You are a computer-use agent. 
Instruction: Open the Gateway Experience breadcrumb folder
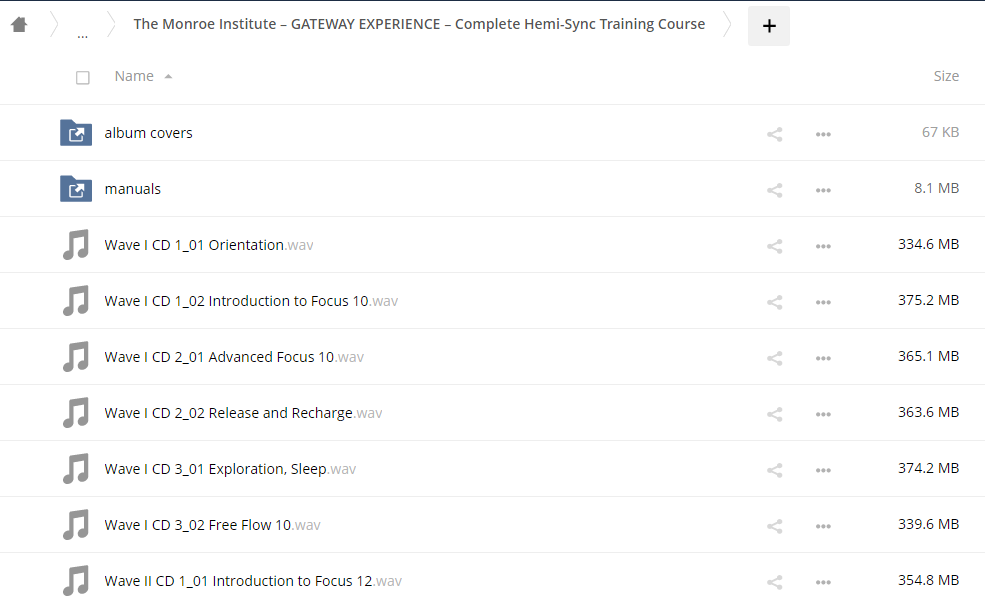click(419, 24)
